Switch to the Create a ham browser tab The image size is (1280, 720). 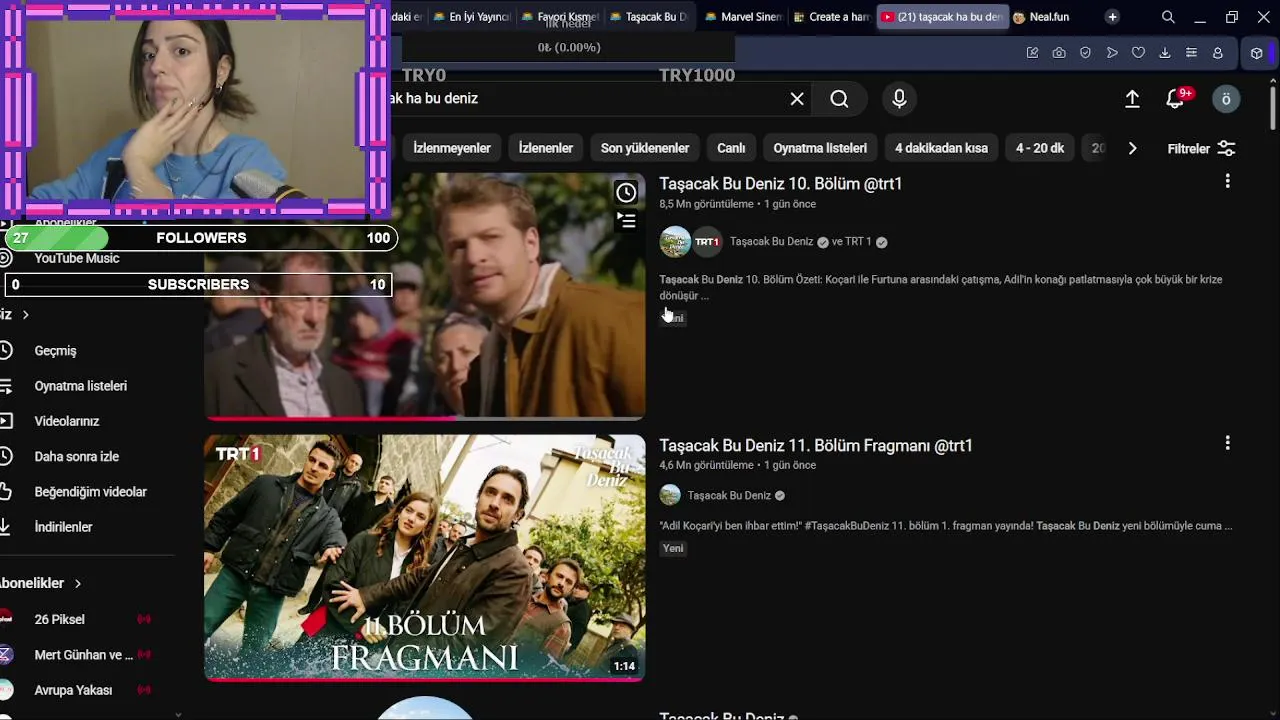(x=831, y=17)
